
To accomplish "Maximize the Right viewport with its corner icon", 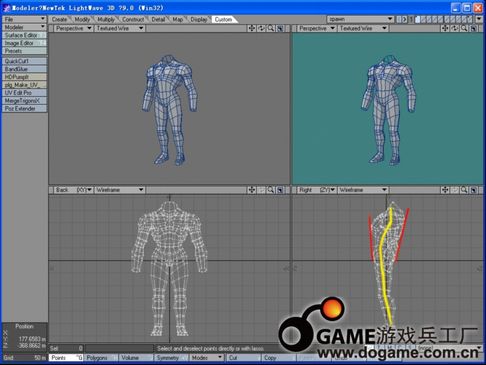I will (x=473, y=190).
